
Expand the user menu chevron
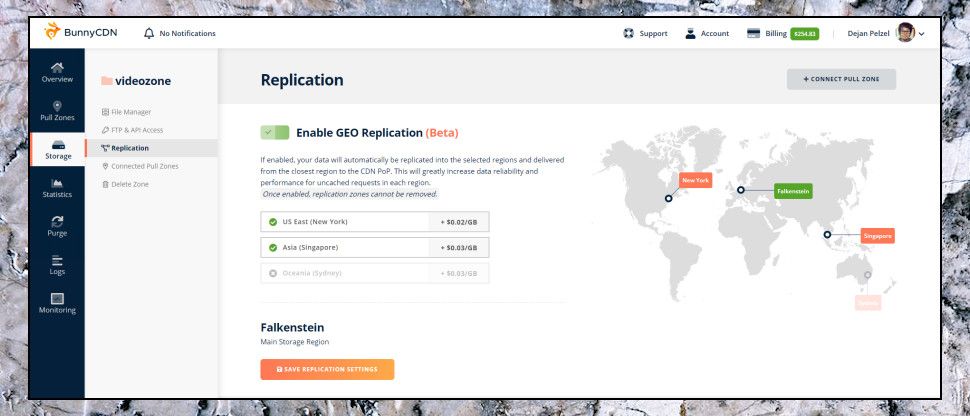pos(922,34)
